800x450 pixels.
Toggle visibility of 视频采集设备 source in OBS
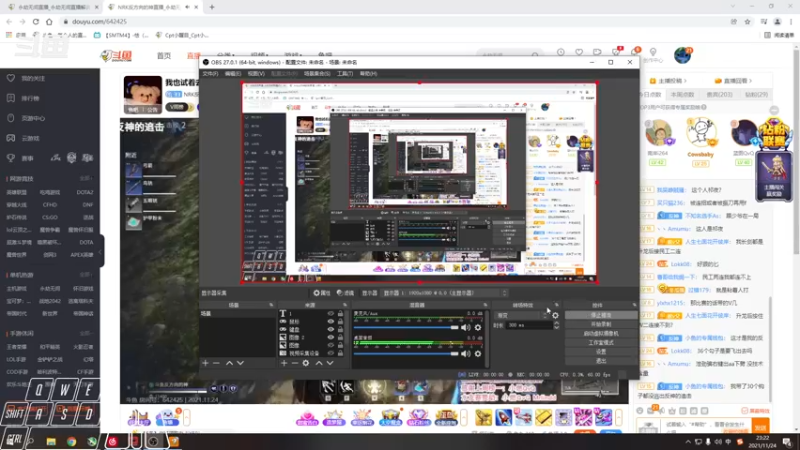tap(331, 353)
